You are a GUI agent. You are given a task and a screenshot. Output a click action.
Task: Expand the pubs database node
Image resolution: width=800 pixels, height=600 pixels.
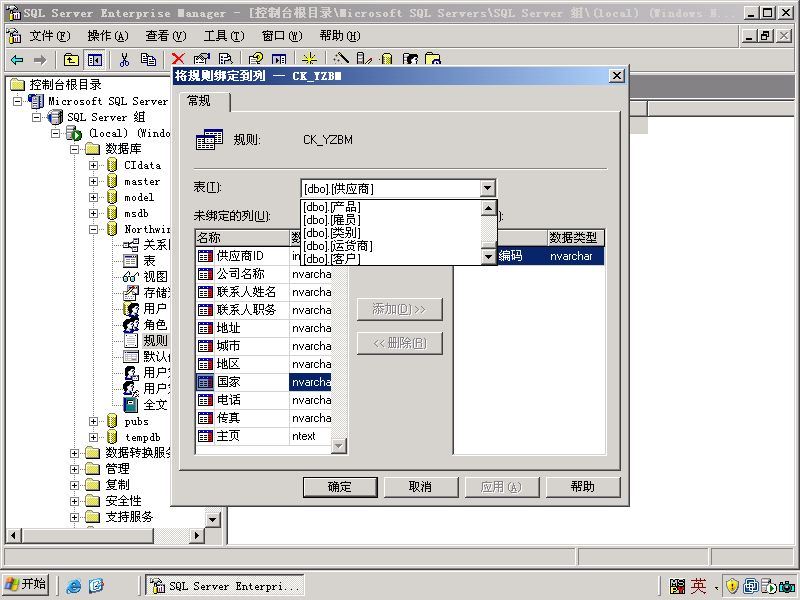point(93,421)
